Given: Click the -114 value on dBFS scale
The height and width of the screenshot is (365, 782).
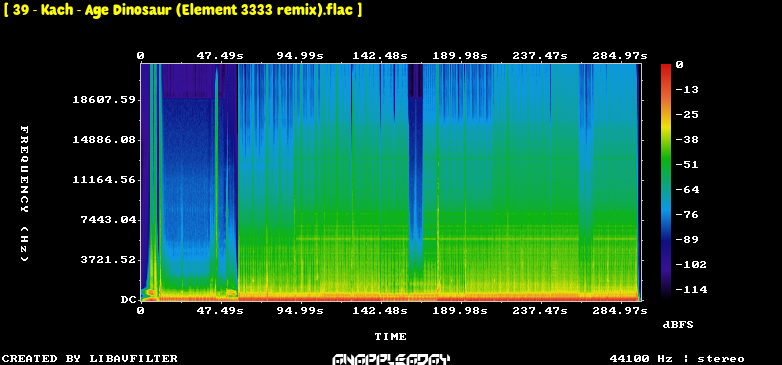Looking at the screenshot, I should 690,289.
